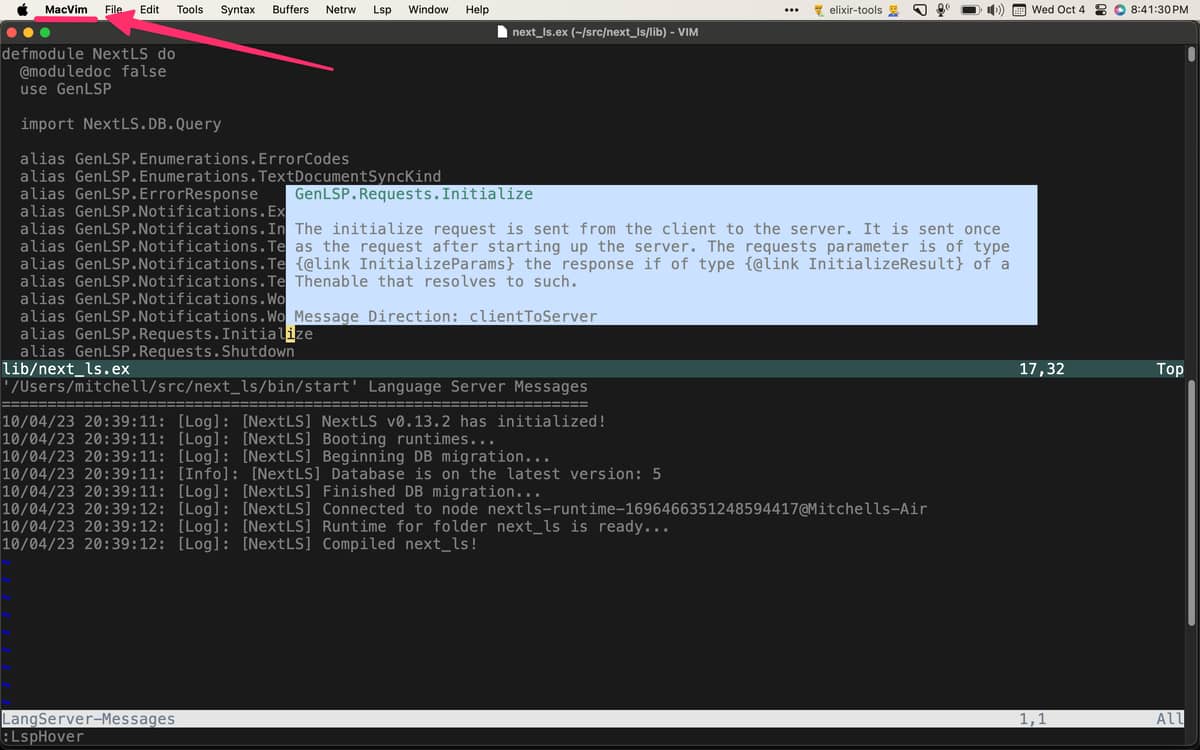The width and height of the screenshot is (1200, 750).
Task: Open the calendar icon beside the date
Action: (1019, 10)
